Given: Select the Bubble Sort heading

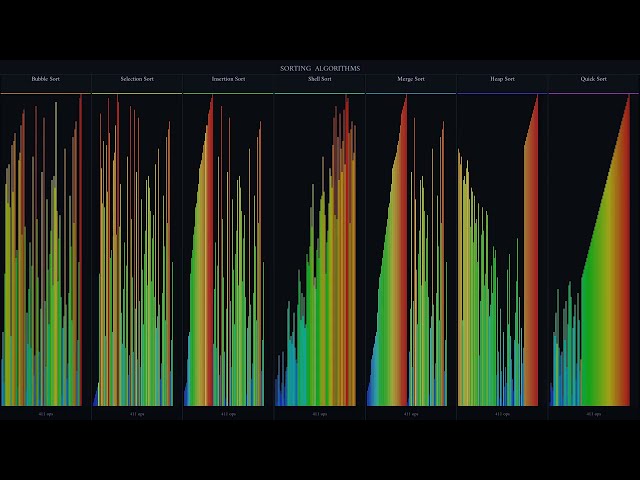Looking at the screenshot, I should [x=46, y=79].
